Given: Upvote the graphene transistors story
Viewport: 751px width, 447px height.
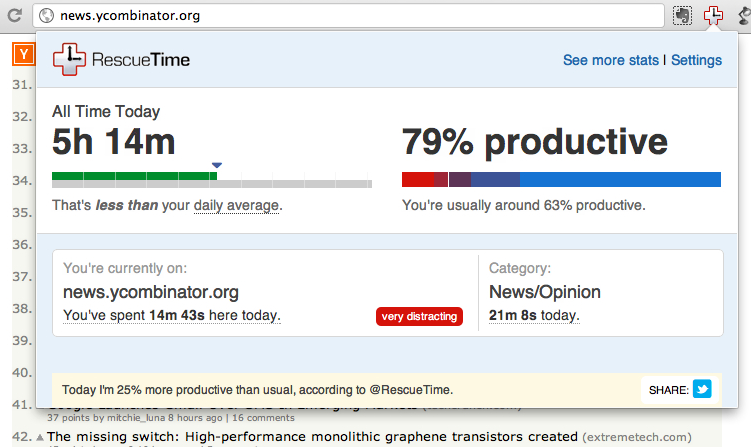Looking at the screenshot, I should click(x=40, y=437).
